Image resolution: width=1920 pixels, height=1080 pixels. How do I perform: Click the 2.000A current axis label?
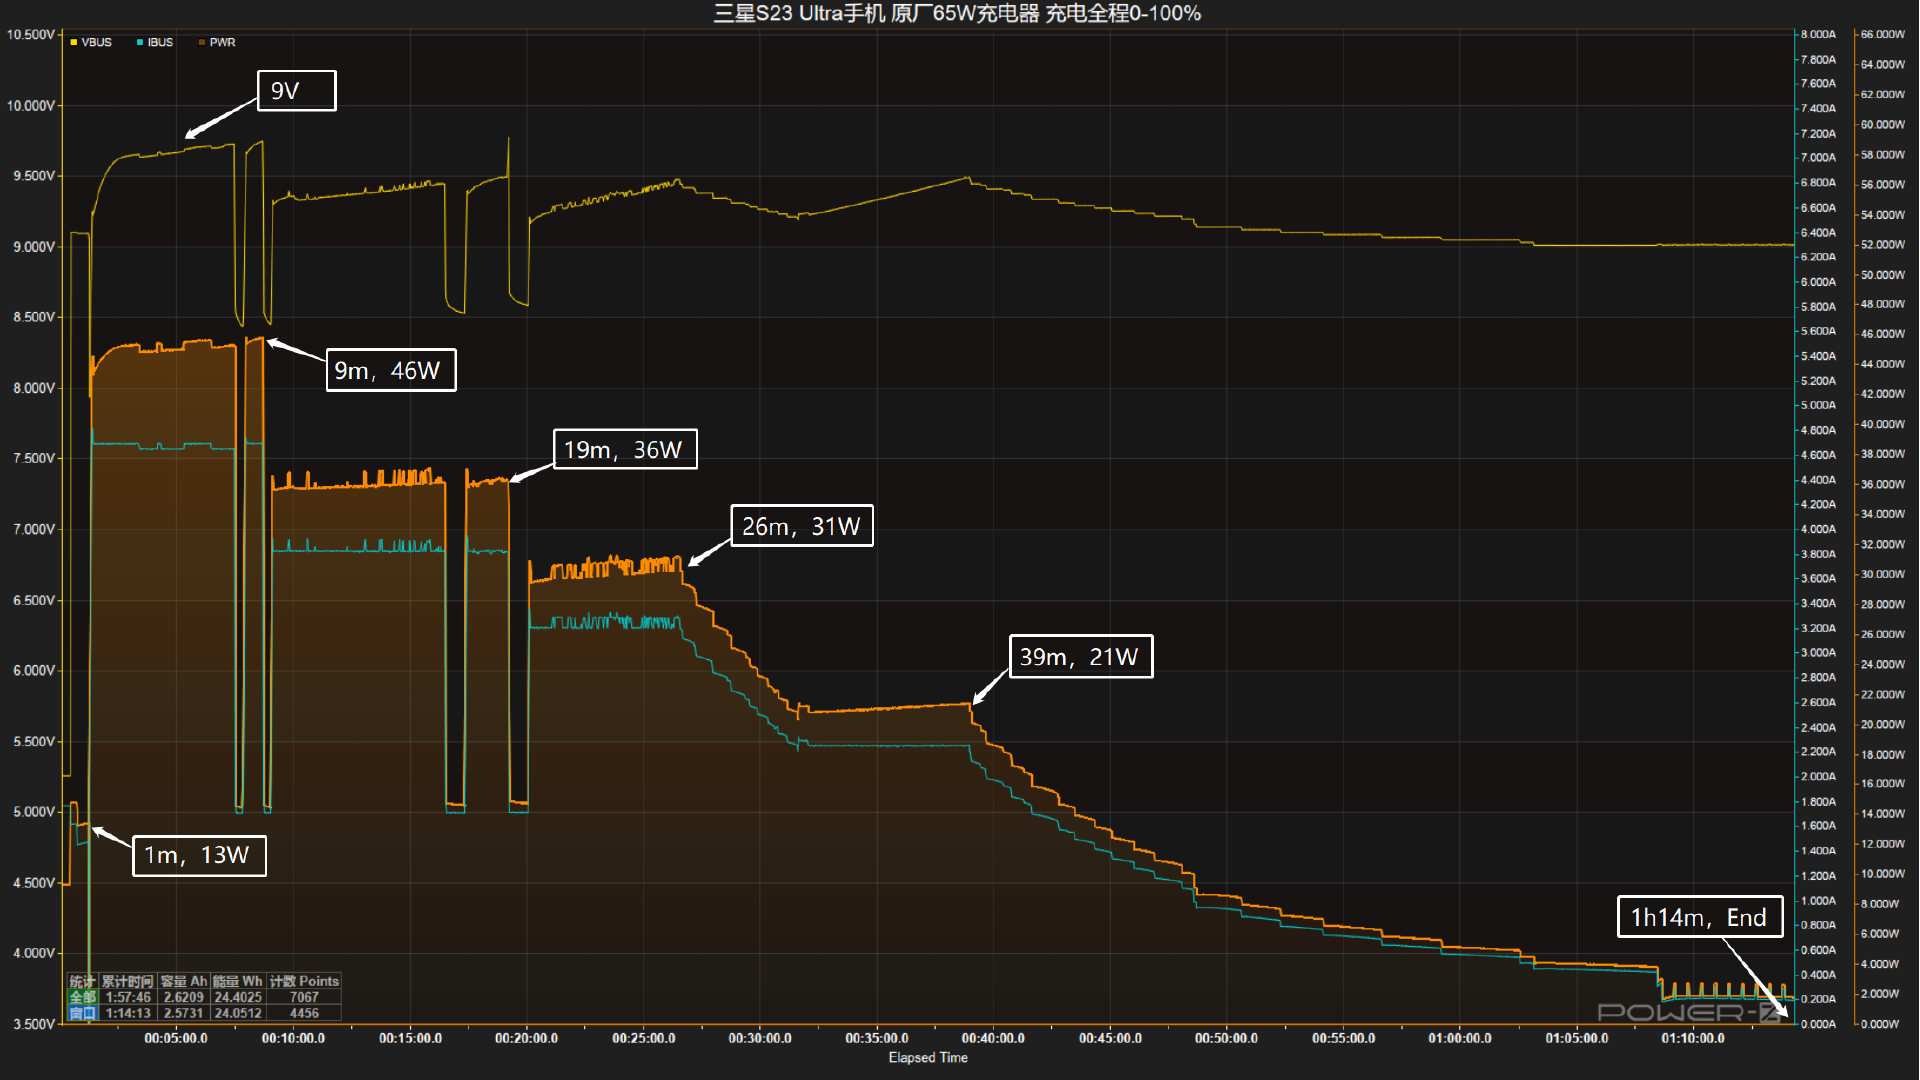[1818, 777]
